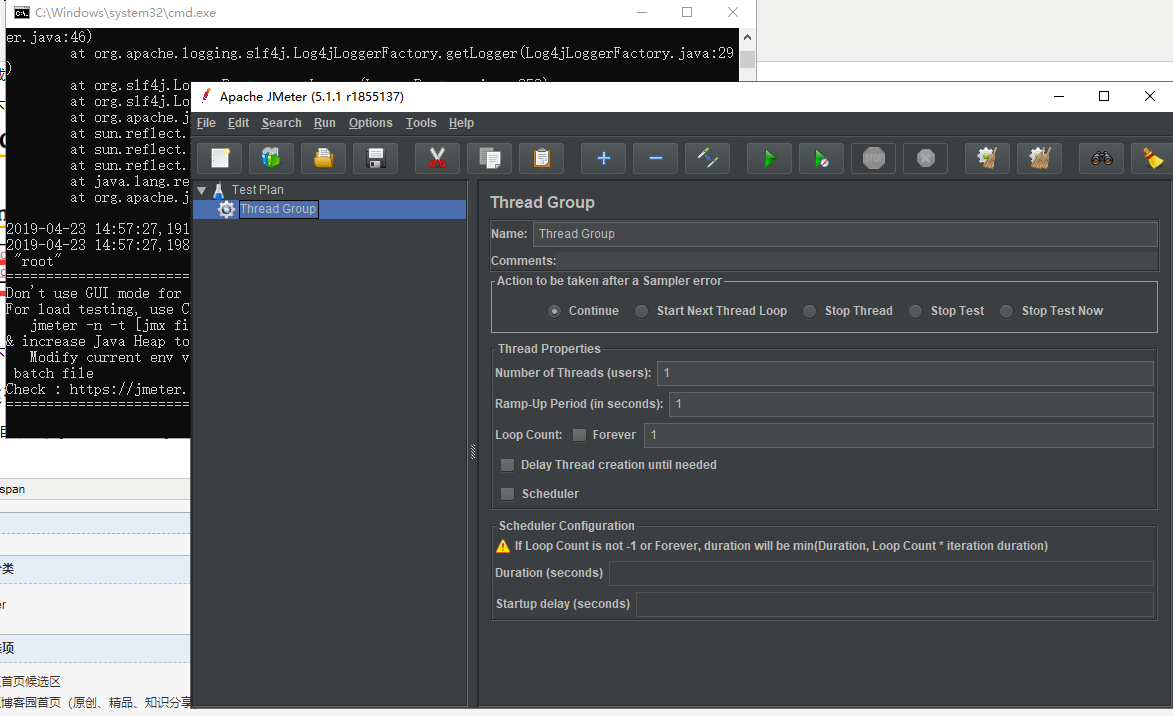
Task: Click the '首页候选区' text in background page
Action: (x=31, y=682)
